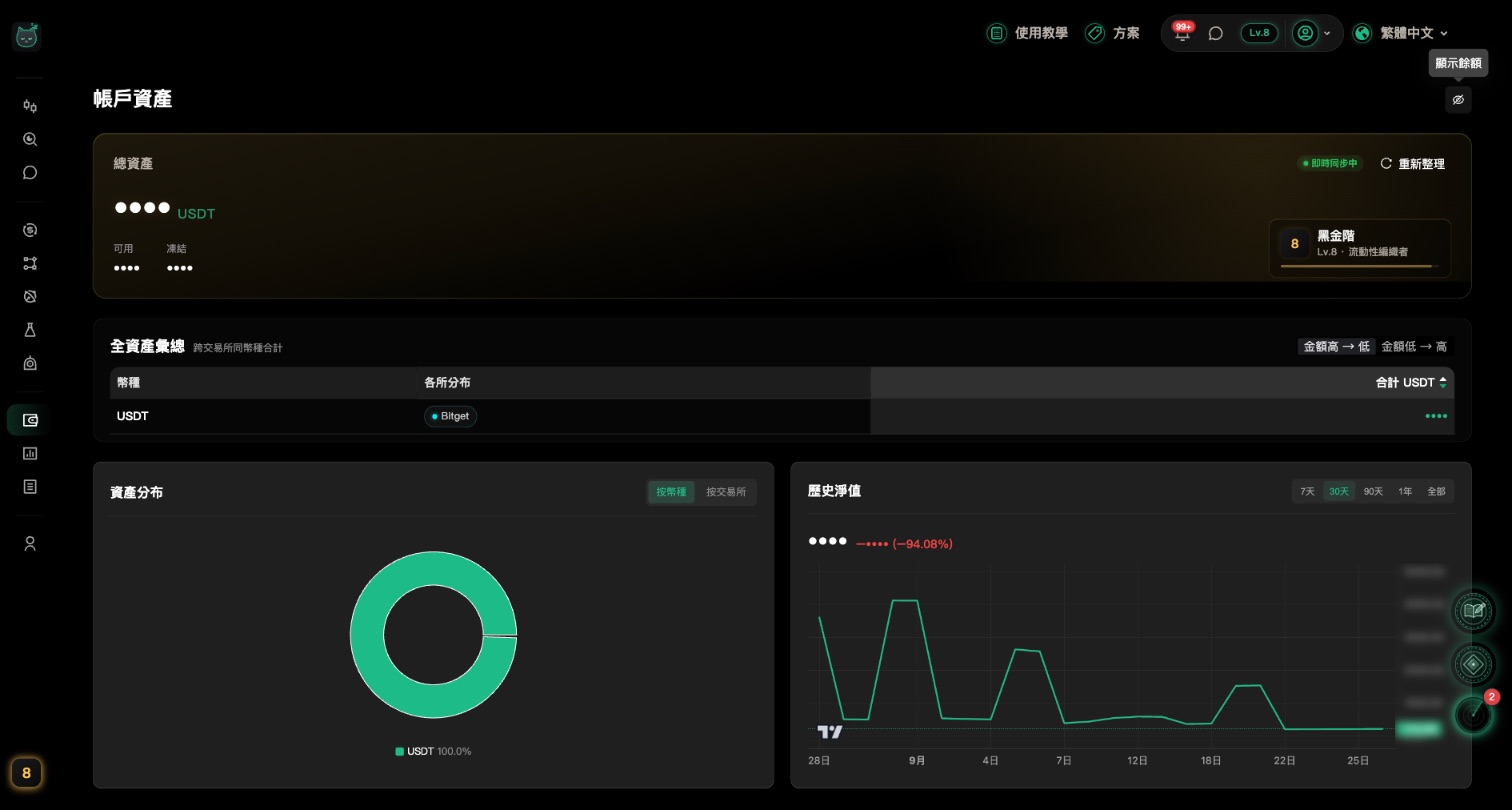Click the circular dollar swap sidebar icon

[30, 230]
